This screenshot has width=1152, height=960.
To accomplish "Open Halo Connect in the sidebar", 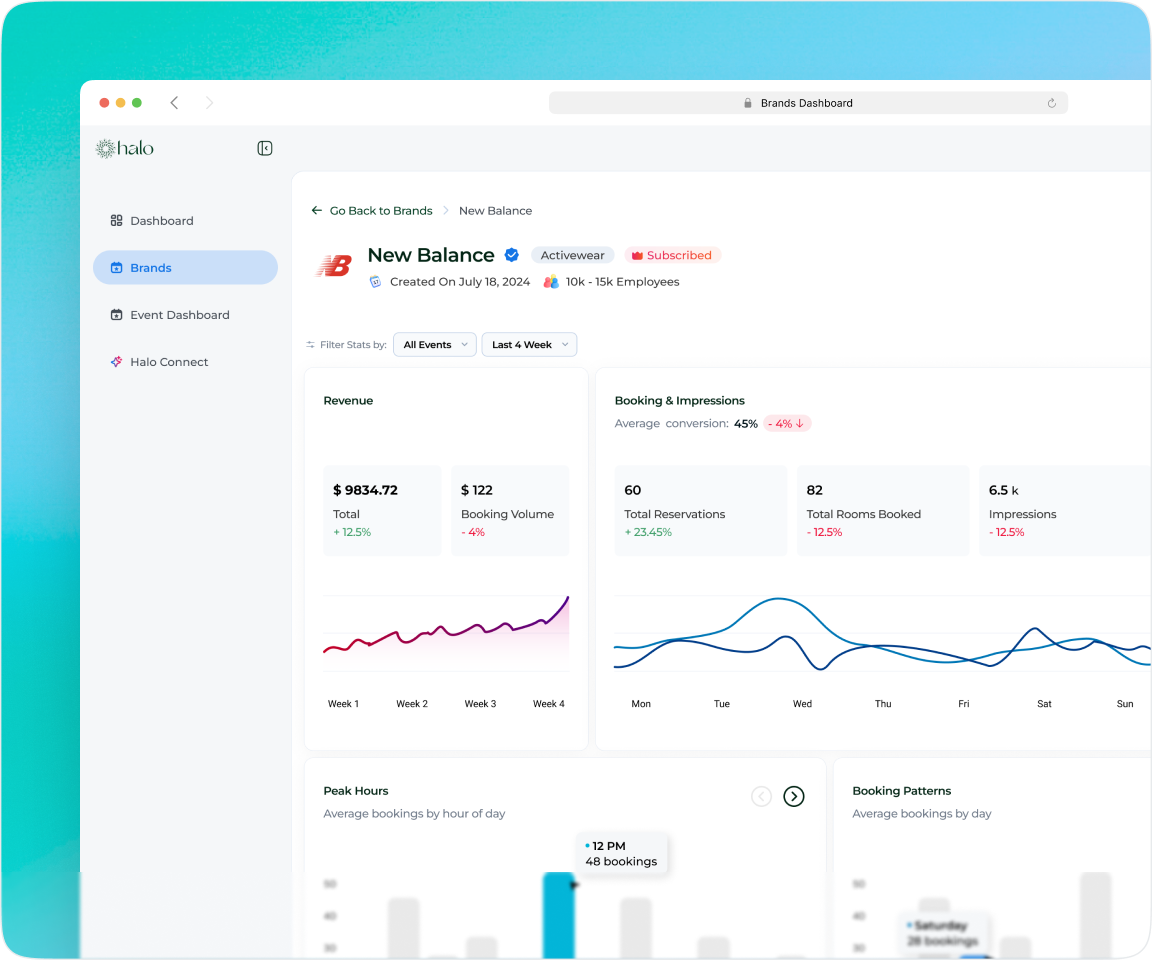I will pos(185,361).
